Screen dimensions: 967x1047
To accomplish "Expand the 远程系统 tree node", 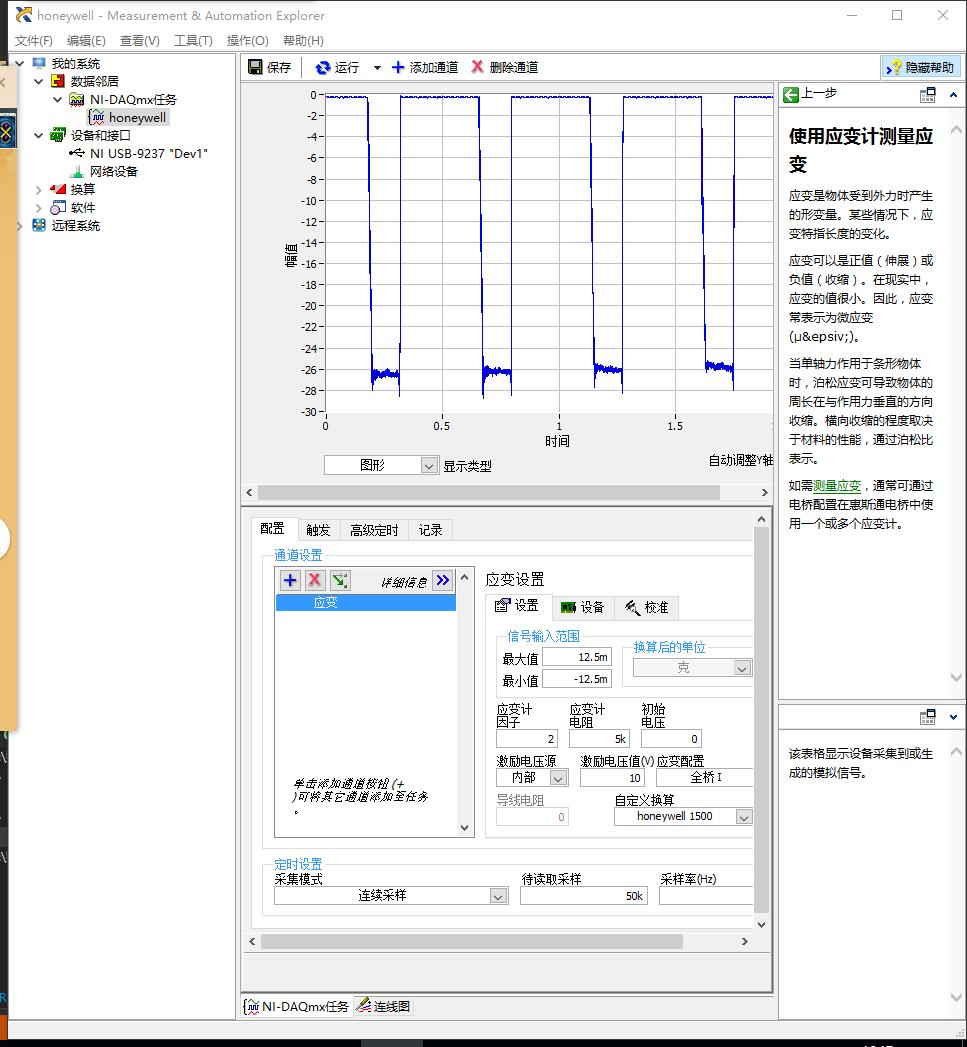I will 19,226.
